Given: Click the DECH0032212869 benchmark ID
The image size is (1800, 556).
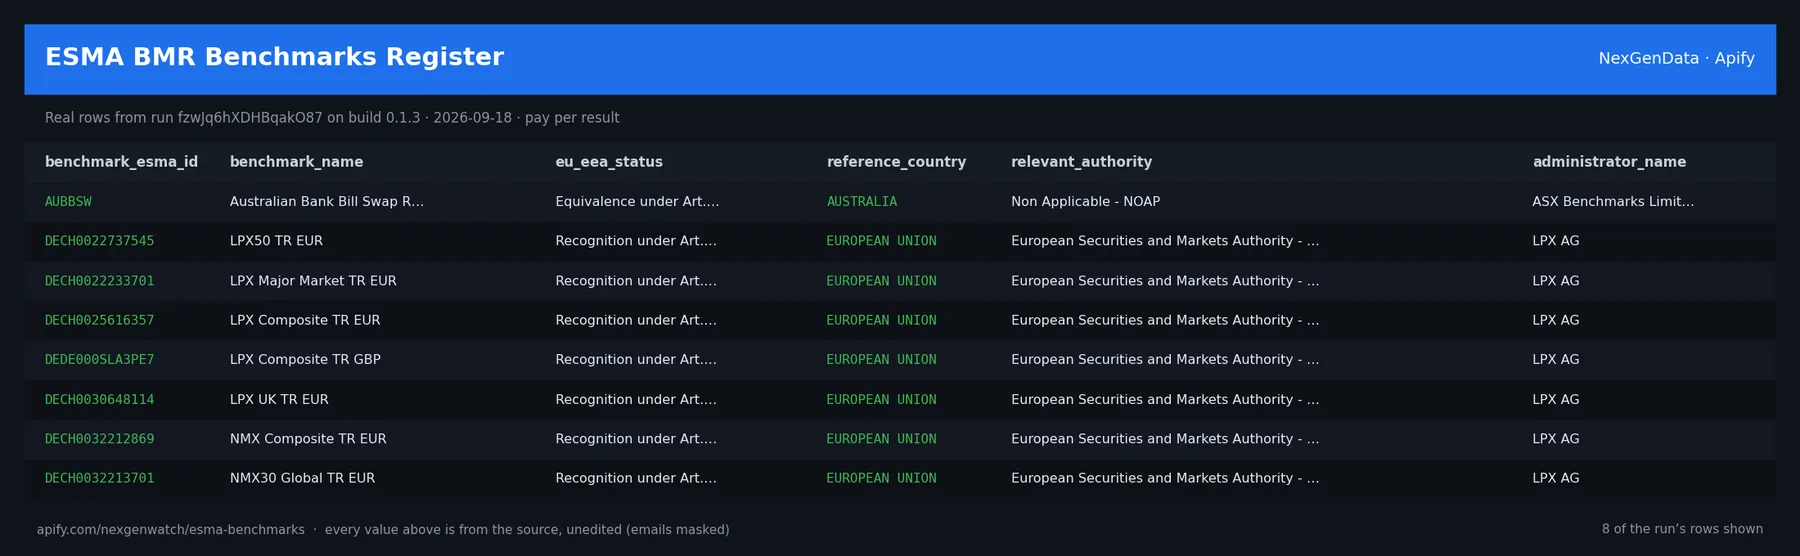Looking at the screenshot, I should click(99, 438).
